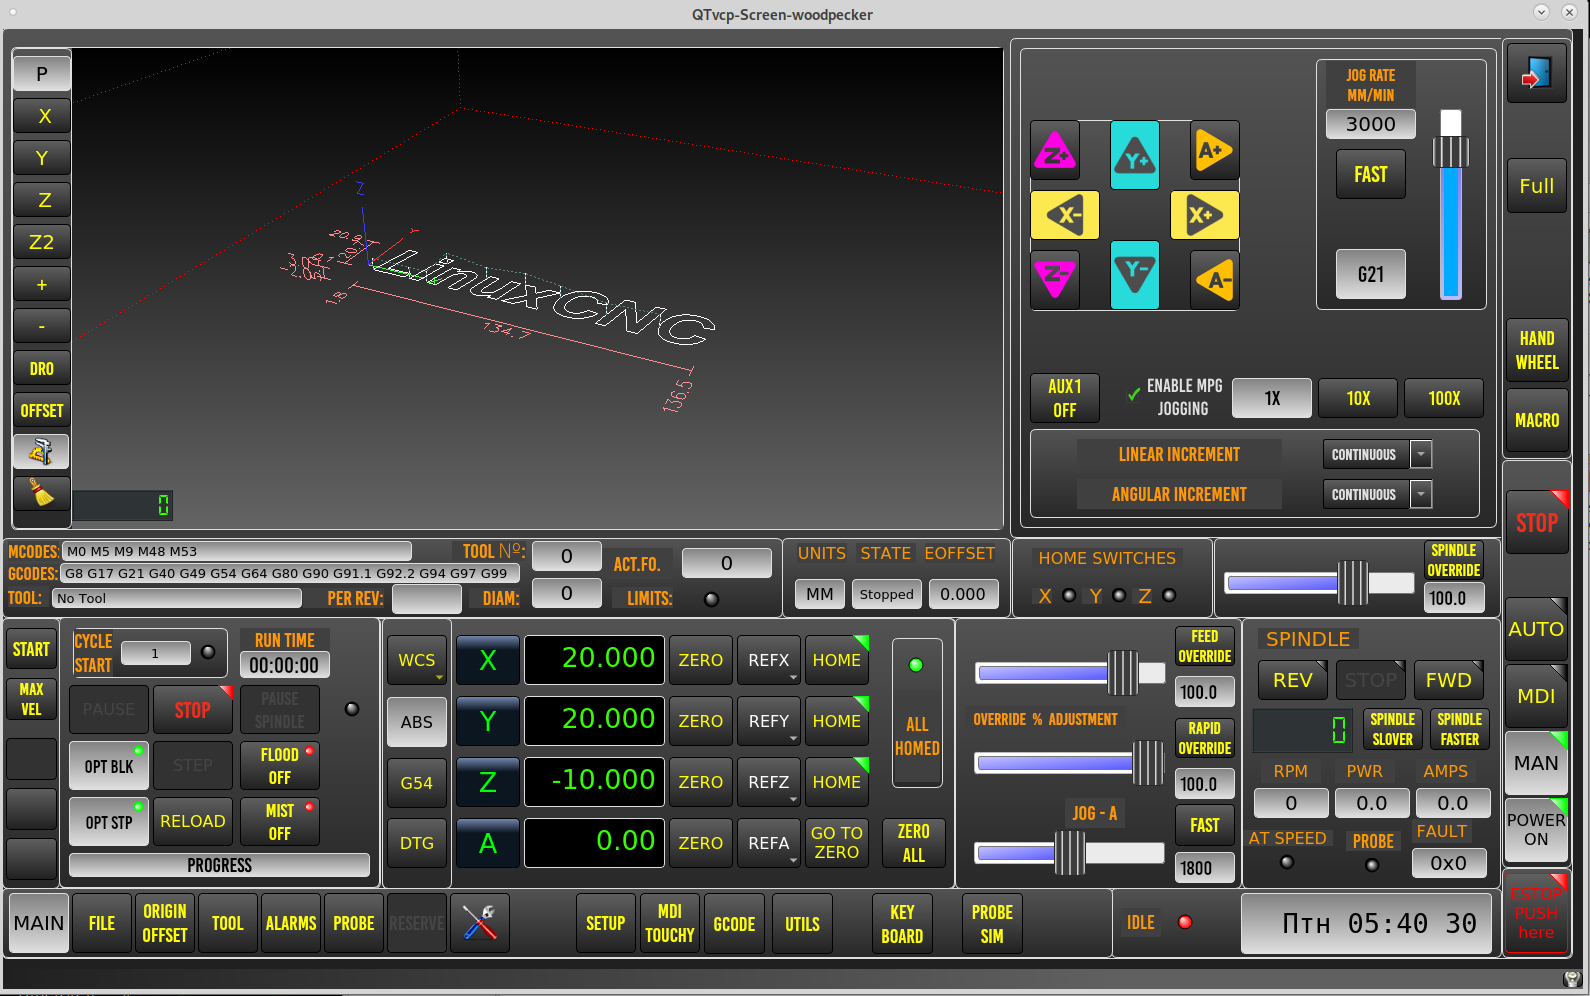Select the A axis indicator button
This screenshot has width=1590, height=996.
488,843
